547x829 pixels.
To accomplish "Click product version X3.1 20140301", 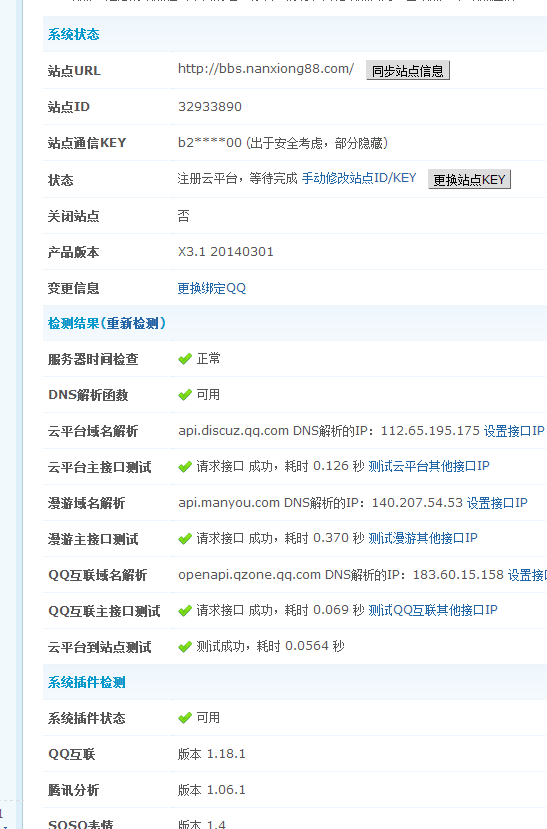I will [226, 252].
